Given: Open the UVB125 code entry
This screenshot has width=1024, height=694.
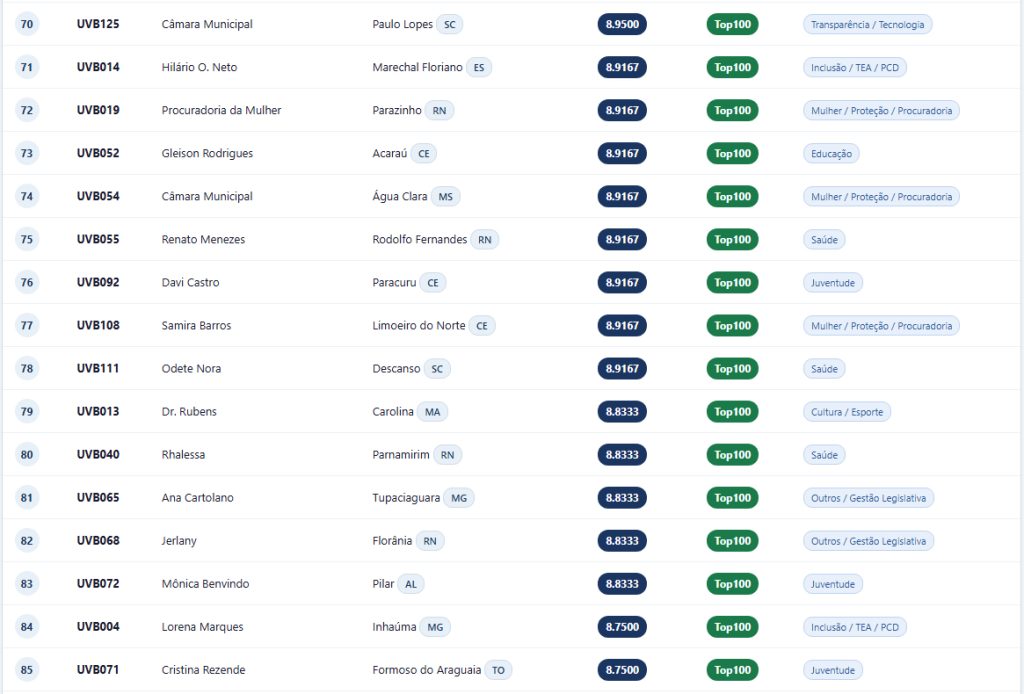Looking at the screenshot, I should coord(98,24).
